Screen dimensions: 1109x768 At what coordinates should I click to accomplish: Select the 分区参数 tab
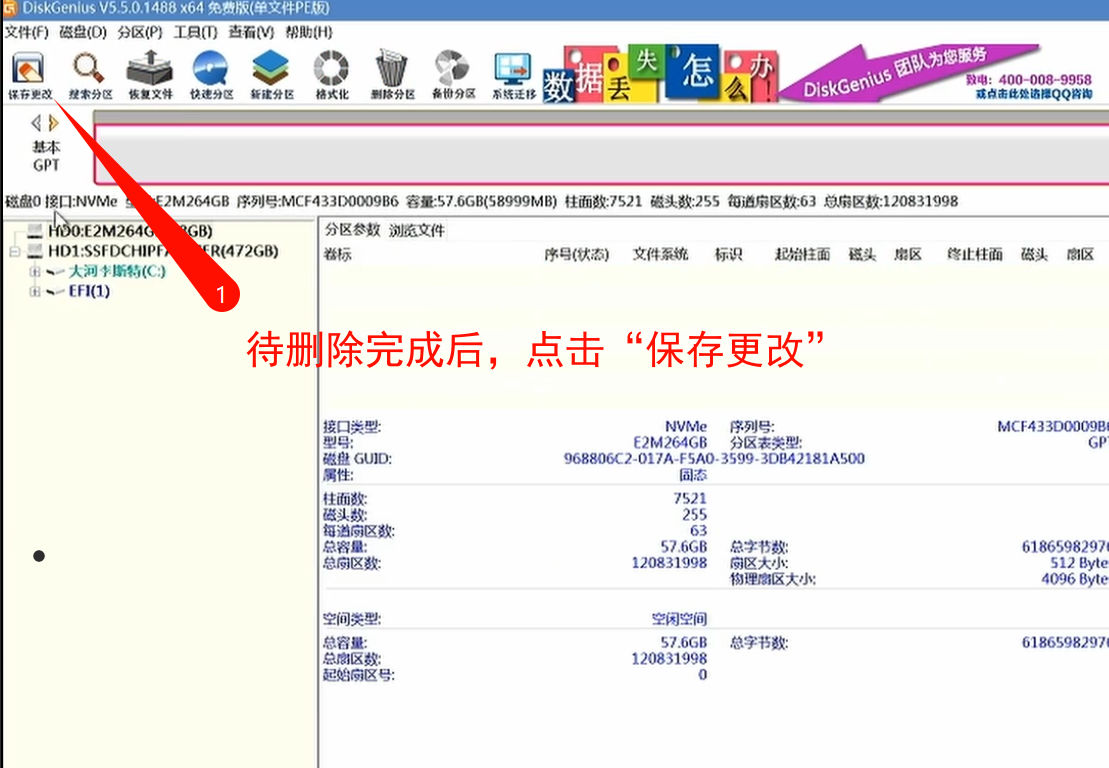click(x=352, y=230)
